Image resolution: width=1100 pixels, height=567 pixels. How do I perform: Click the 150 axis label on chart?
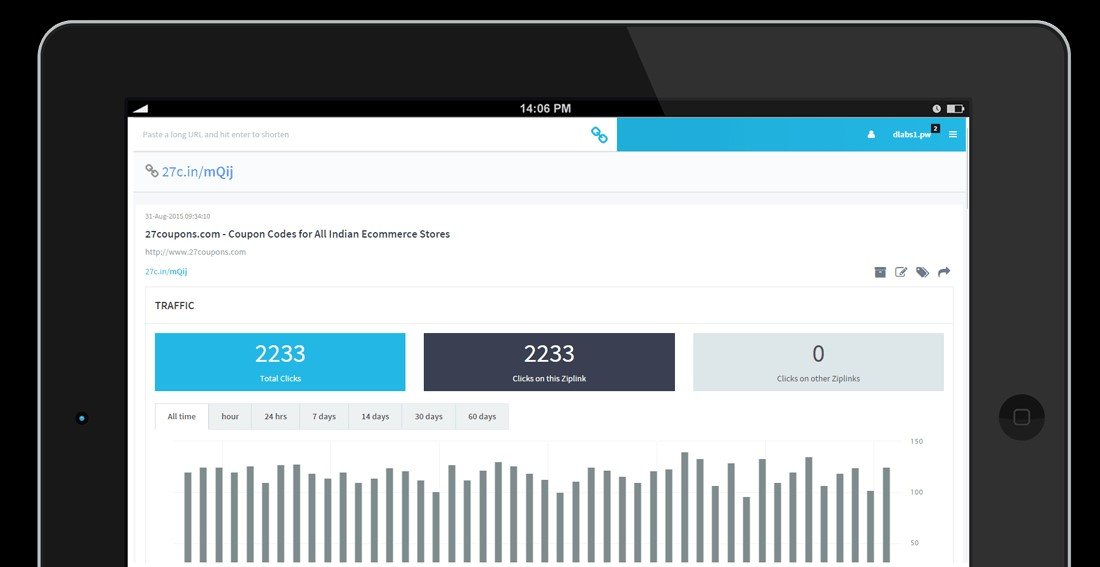pos(916,441)
